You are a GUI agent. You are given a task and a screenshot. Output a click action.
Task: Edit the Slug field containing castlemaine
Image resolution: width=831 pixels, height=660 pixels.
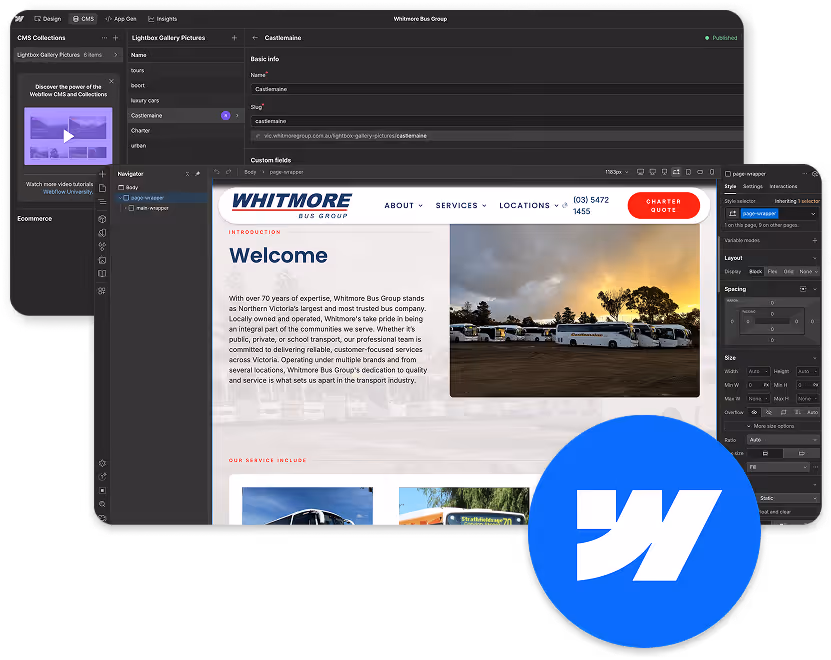[x=497, y=121]
